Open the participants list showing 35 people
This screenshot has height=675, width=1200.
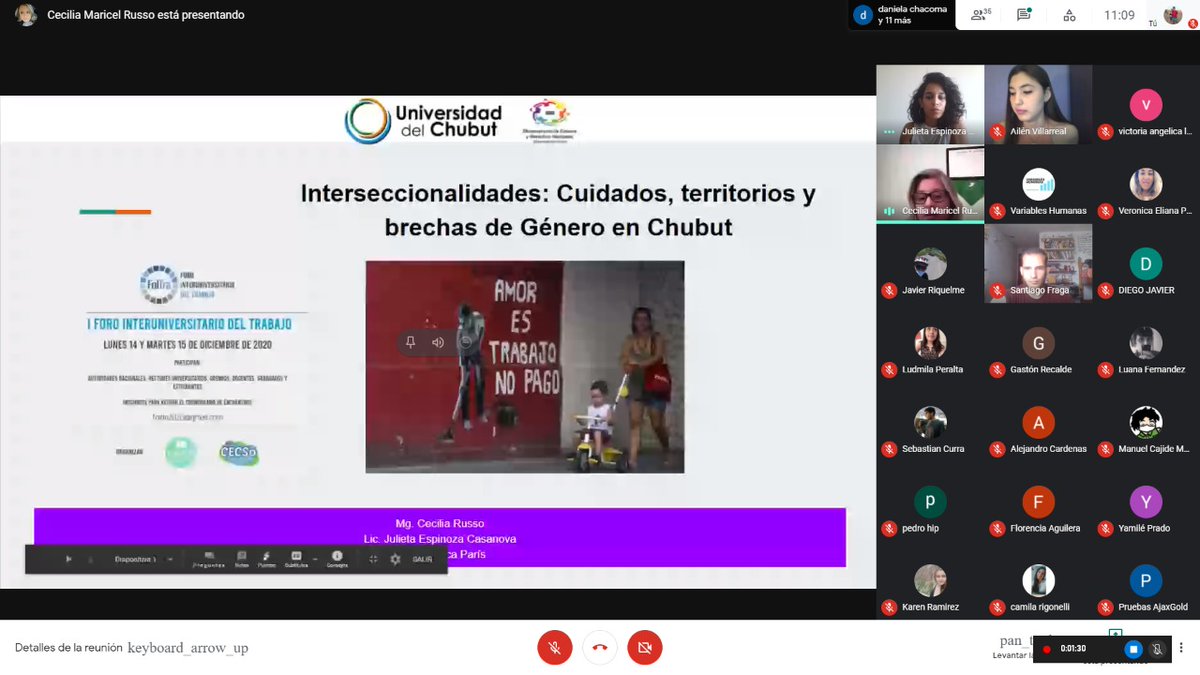pos(980,15)
